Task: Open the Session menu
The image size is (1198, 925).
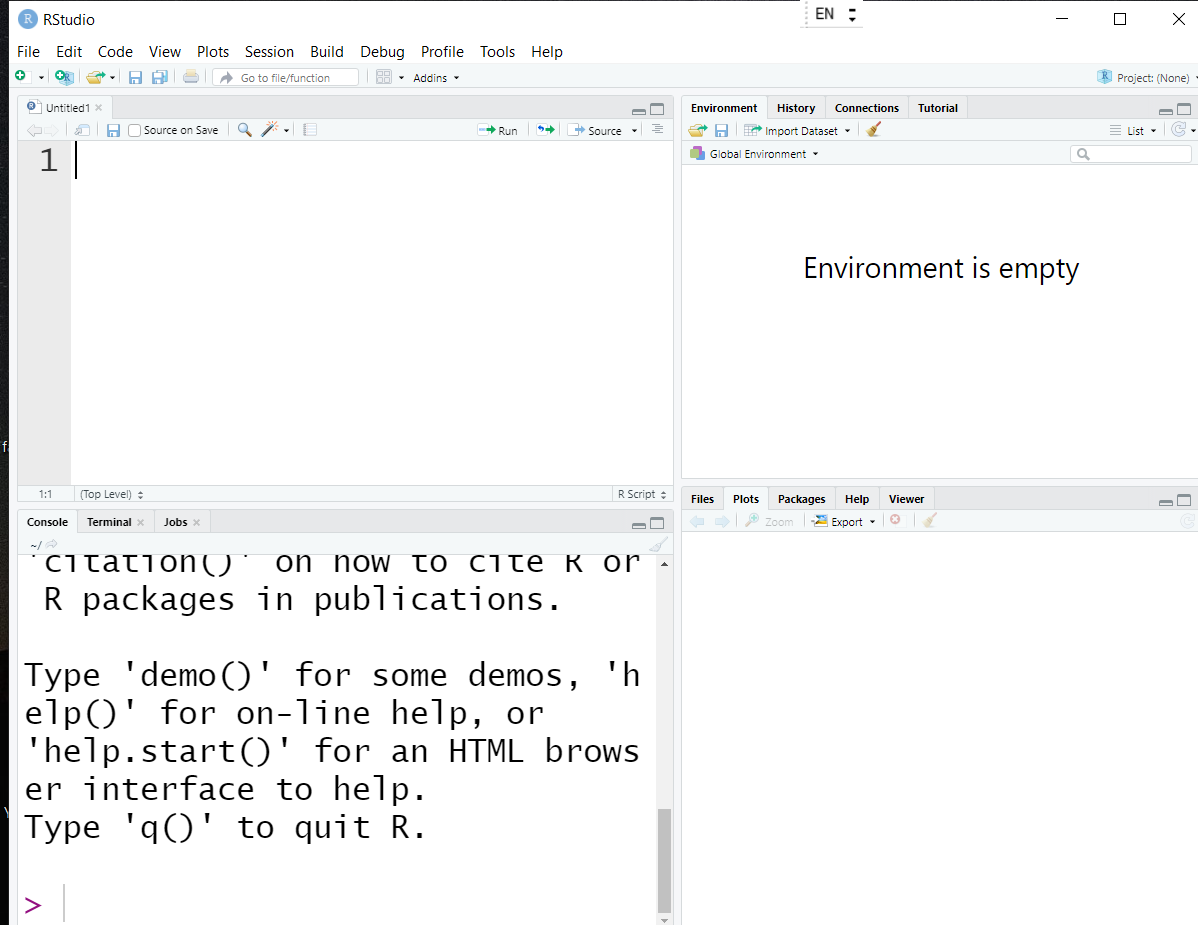Action: point(269,51)
